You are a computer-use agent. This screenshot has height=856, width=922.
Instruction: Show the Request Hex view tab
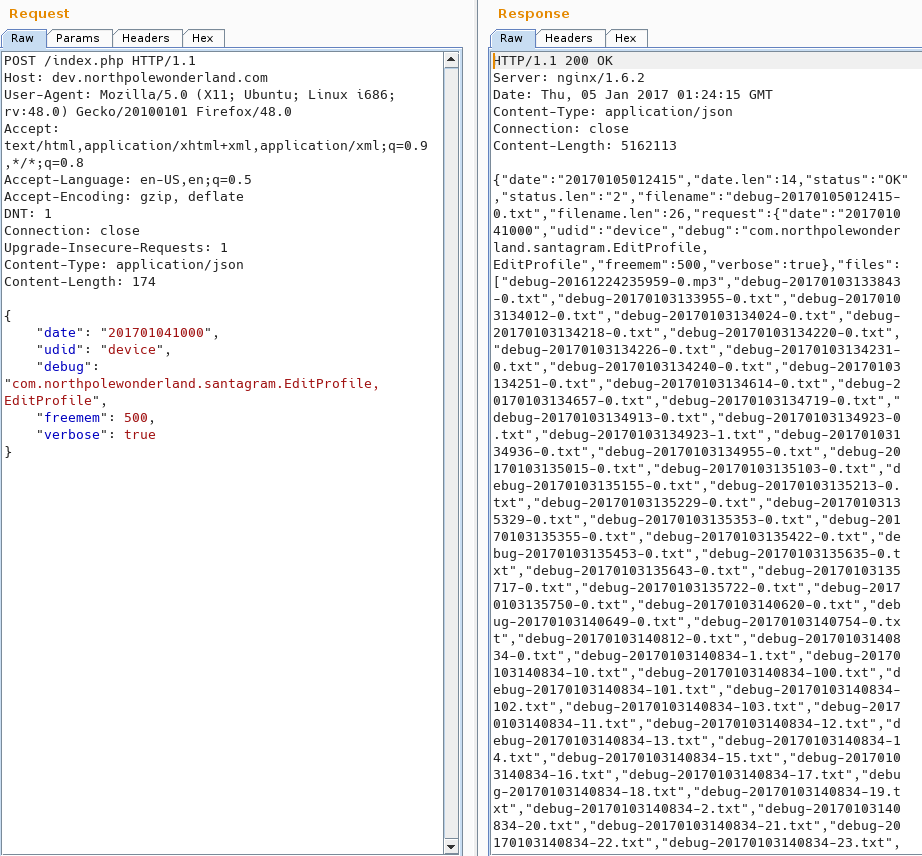click(203, 38)
